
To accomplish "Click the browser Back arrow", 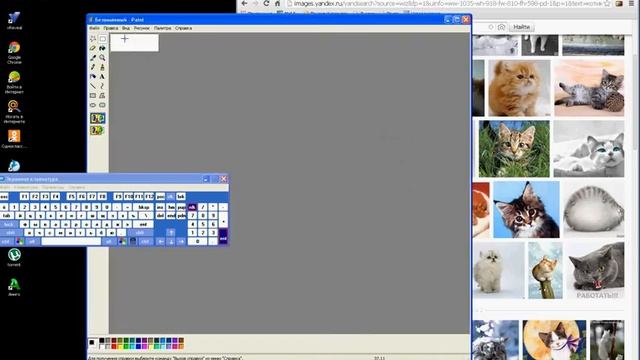I will tap(244, 3).
